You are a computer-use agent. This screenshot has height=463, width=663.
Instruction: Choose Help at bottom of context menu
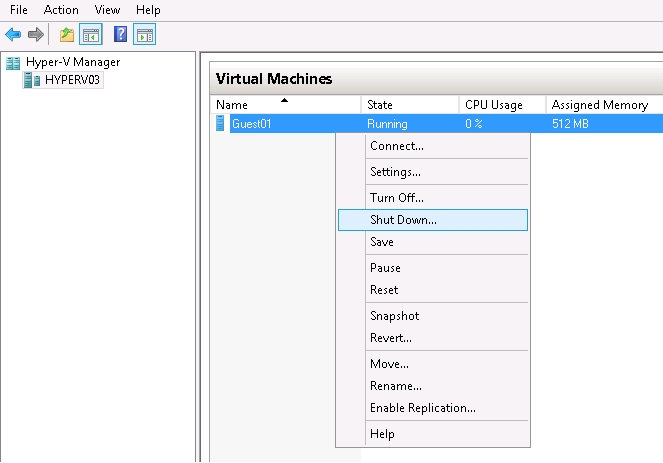pyautogui.click(x=433, y=434)
